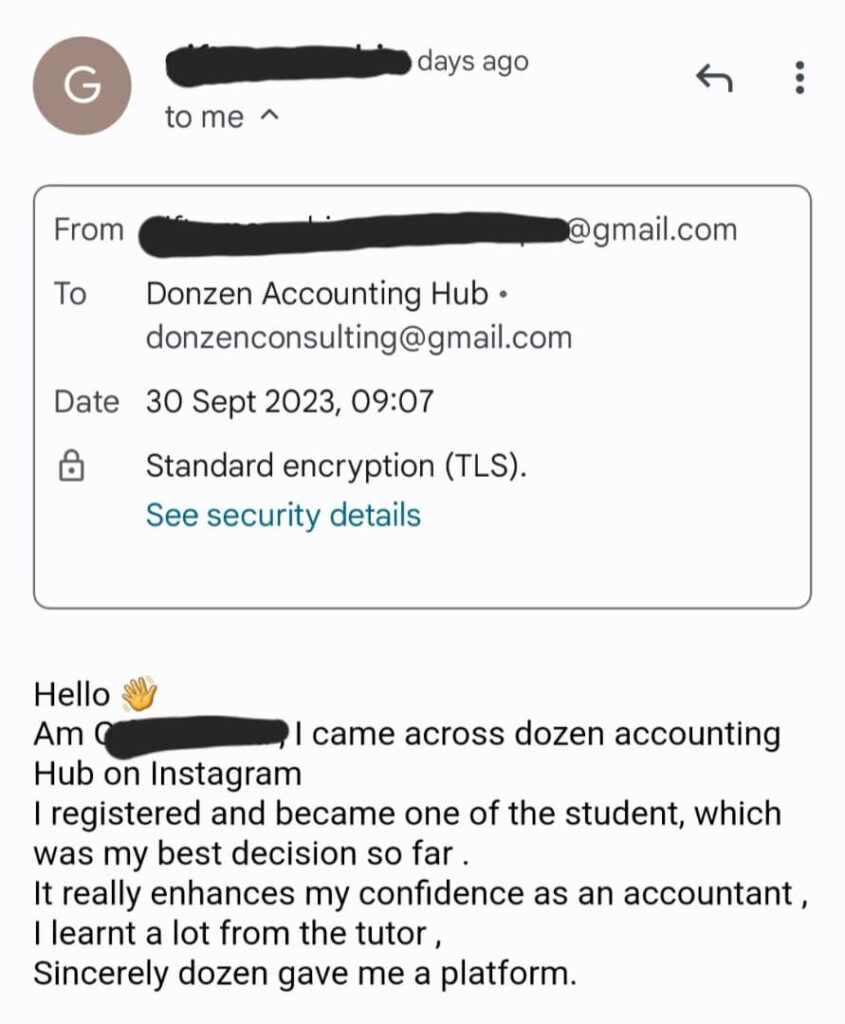The width and height of the screenshot is (845, 1024).
Task: Select the donzenconsulting@gmail.com address
Action: 359,338
